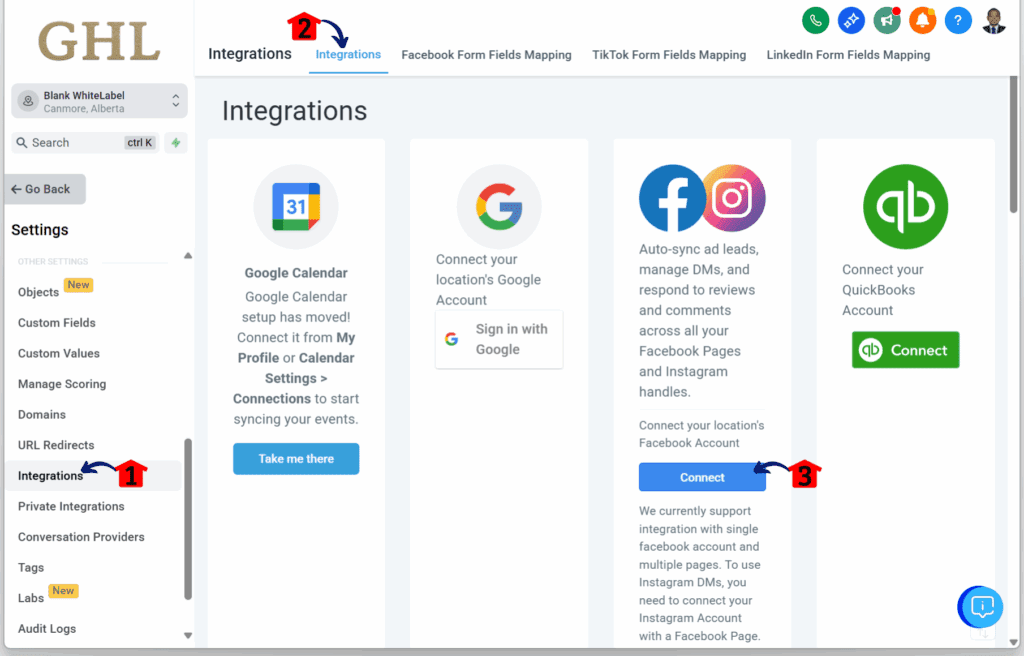Open Manage Scoring settings
The image size is (1024, 656).
pos(62,384)
